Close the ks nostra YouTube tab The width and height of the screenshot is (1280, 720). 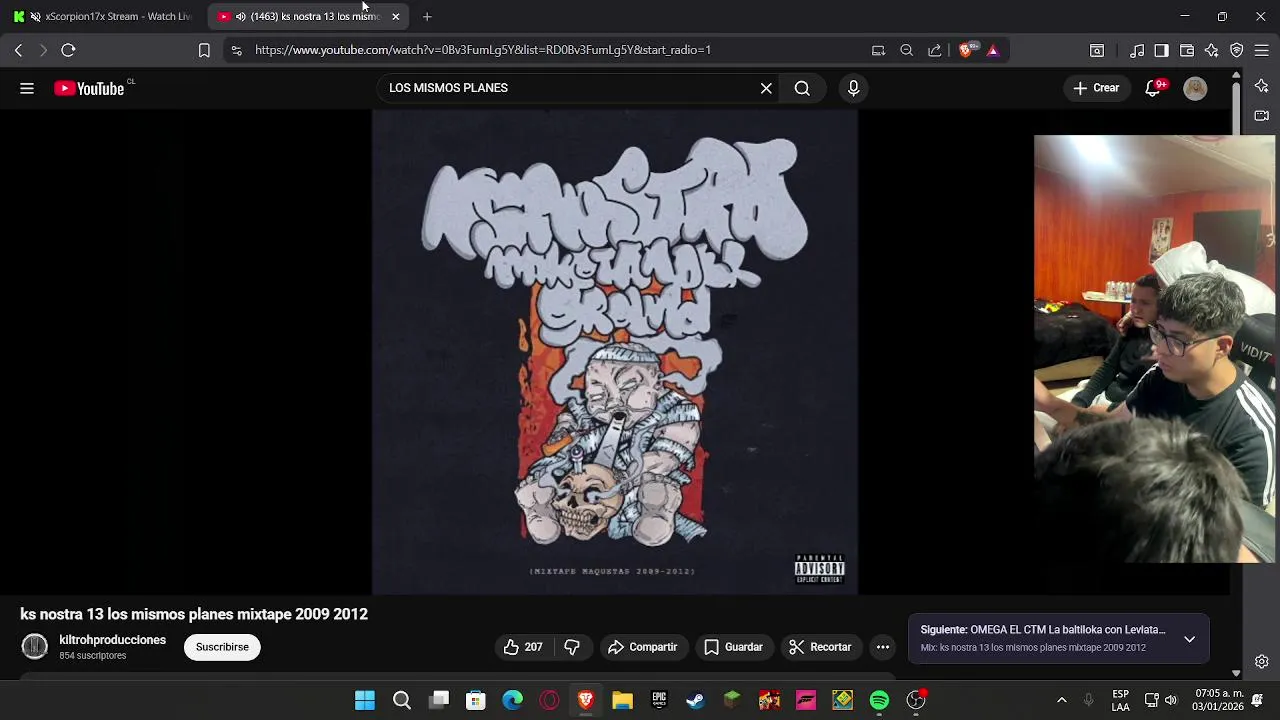pyautogui.click(x=395, y=17)
